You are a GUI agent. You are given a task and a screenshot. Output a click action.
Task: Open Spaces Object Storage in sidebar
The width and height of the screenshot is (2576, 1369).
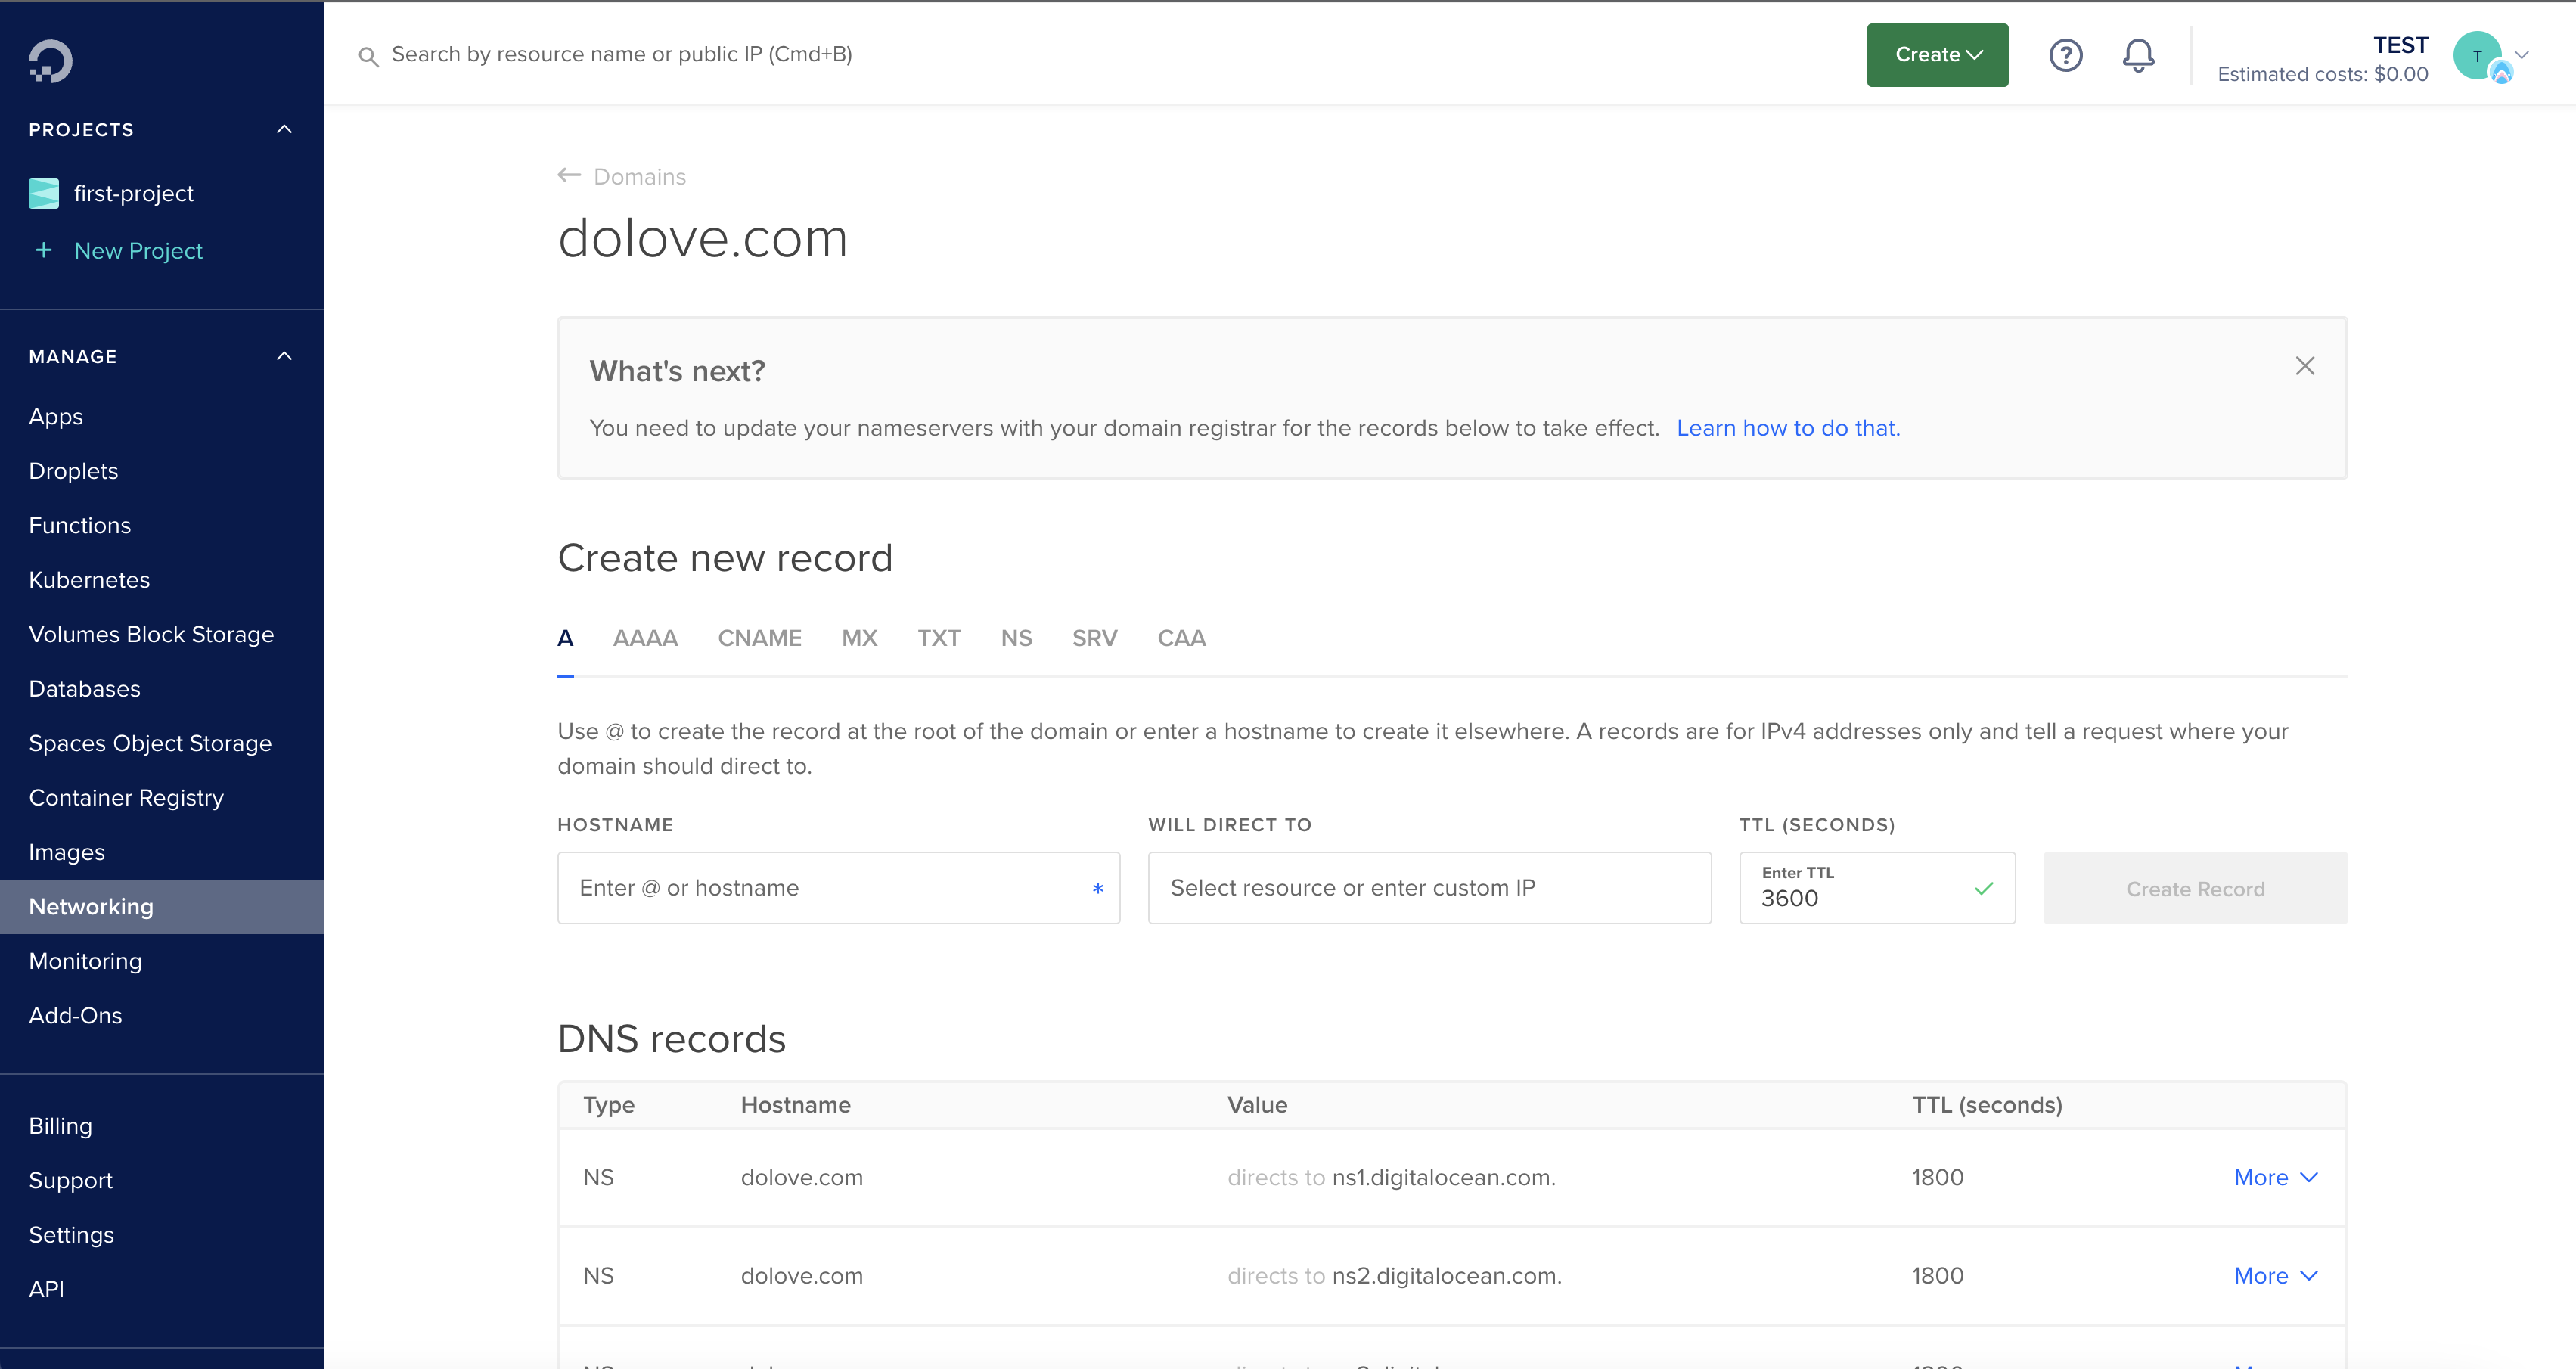(150, 743)
